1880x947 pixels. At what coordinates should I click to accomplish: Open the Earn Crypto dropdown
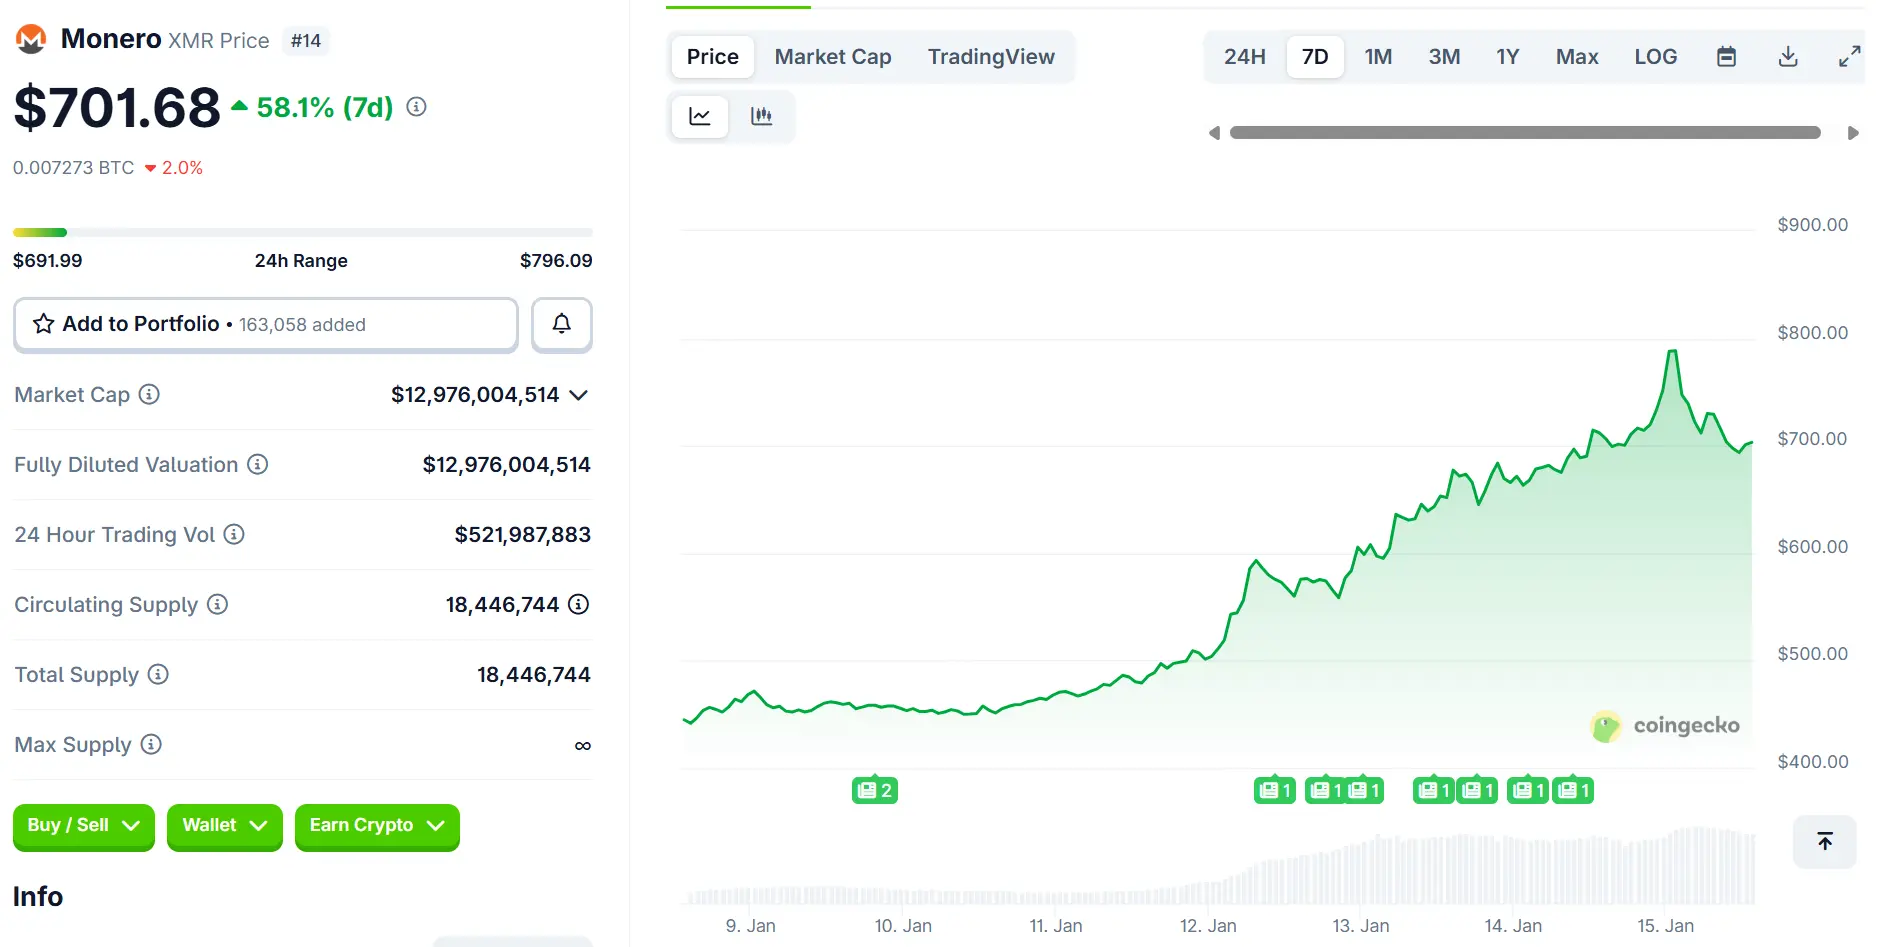click(x=377, y=826)
